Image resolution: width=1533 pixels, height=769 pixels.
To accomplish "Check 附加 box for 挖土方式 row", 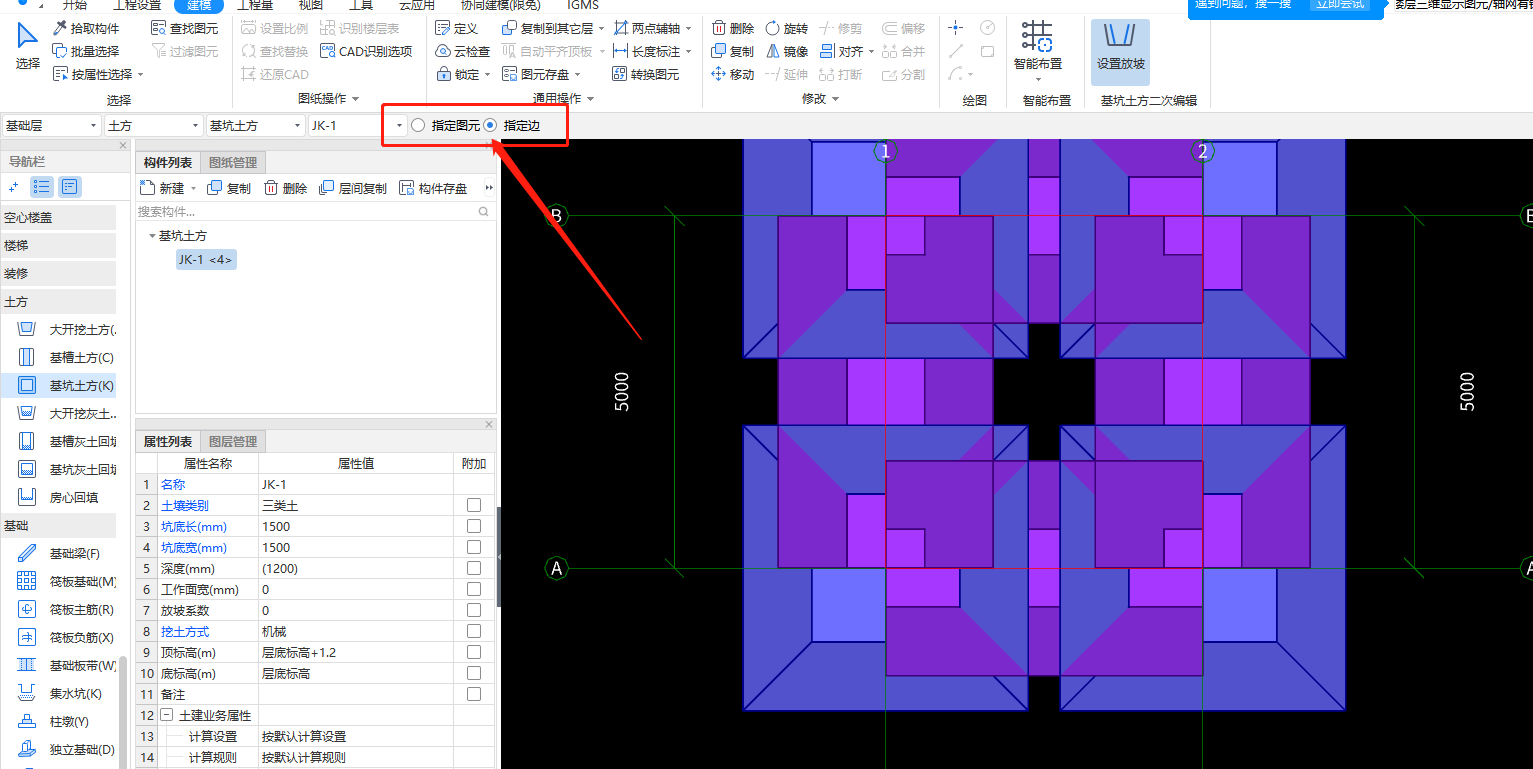I will 474,631.
